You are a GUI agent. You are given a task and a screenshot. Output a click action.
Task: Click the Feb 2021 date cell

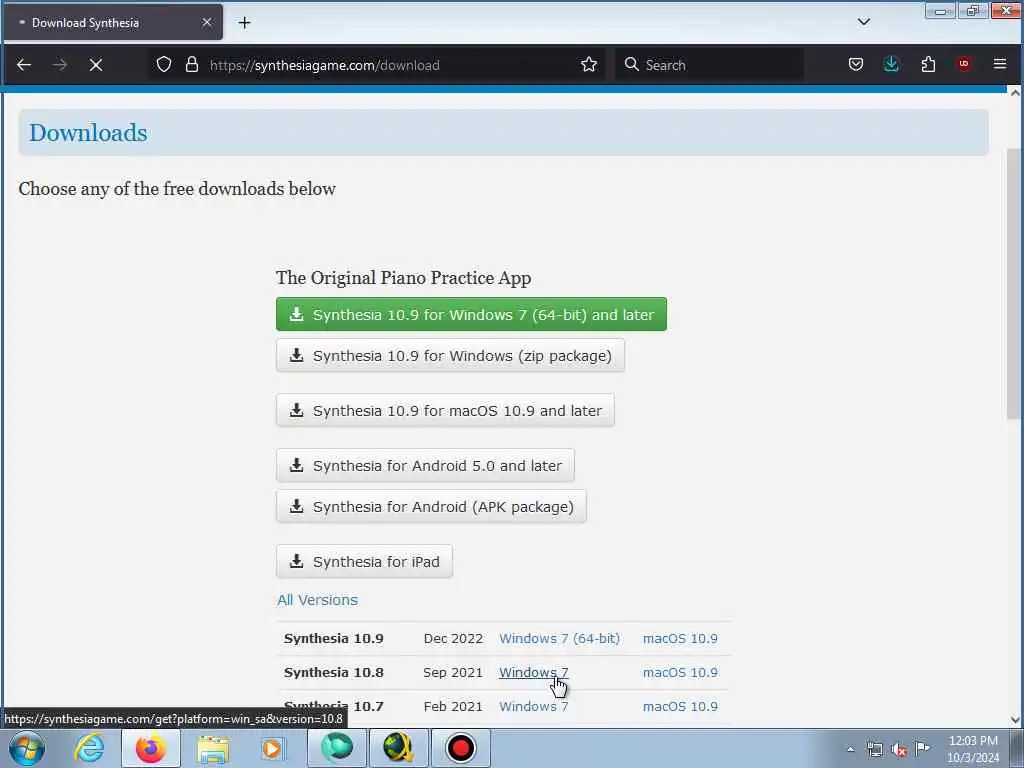click(453, 707)
